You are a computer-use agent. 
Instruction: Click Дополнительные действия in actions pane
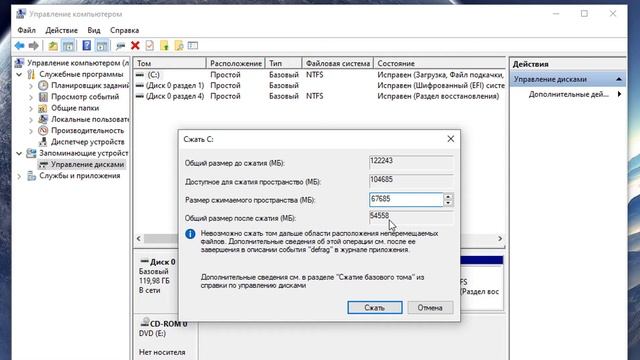(x=568, y=94)
